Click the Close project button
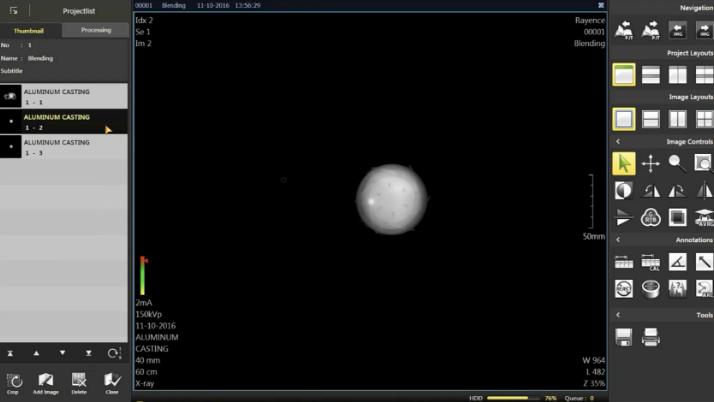 [x=112, y=383]
